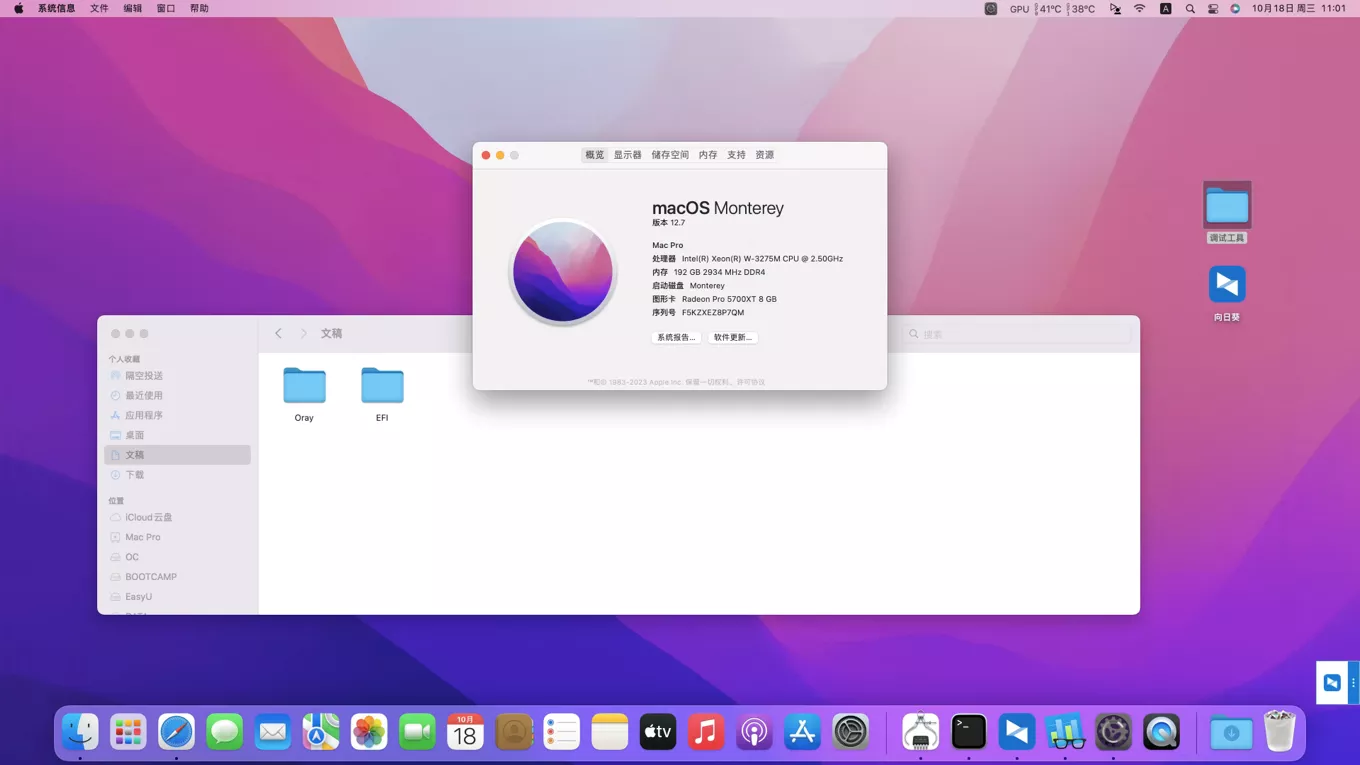Open the Music app from the Dock
Image resolution: width=1360 pixels, height=765 pixels.
coord(705,732)
